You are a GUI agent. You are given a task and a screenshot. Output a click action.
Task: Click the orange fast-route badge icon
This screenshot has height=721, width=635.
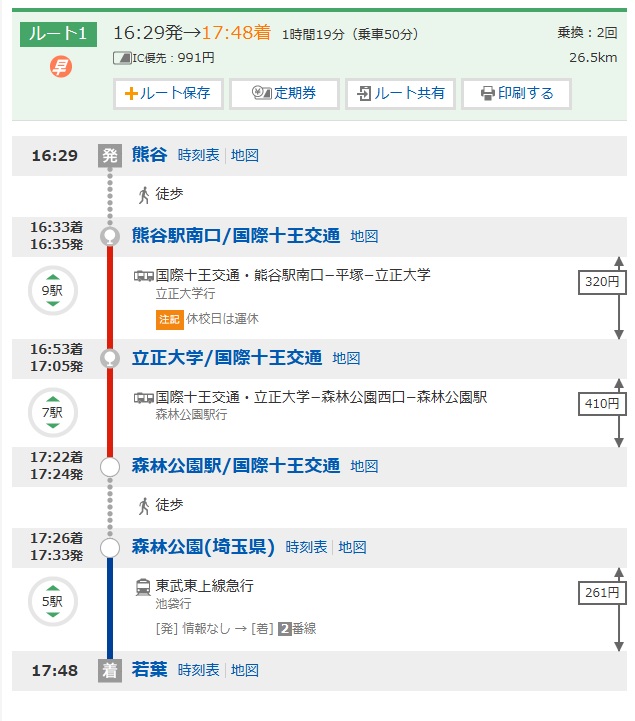click(59, 68)
